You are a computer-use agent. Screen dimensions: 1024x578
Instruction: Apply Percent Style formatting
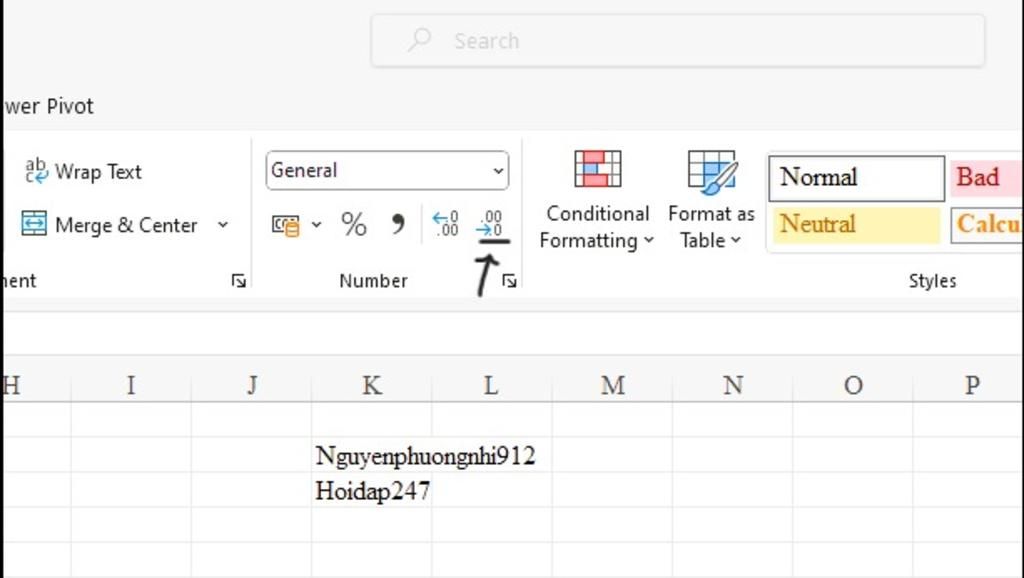[353, 225]
